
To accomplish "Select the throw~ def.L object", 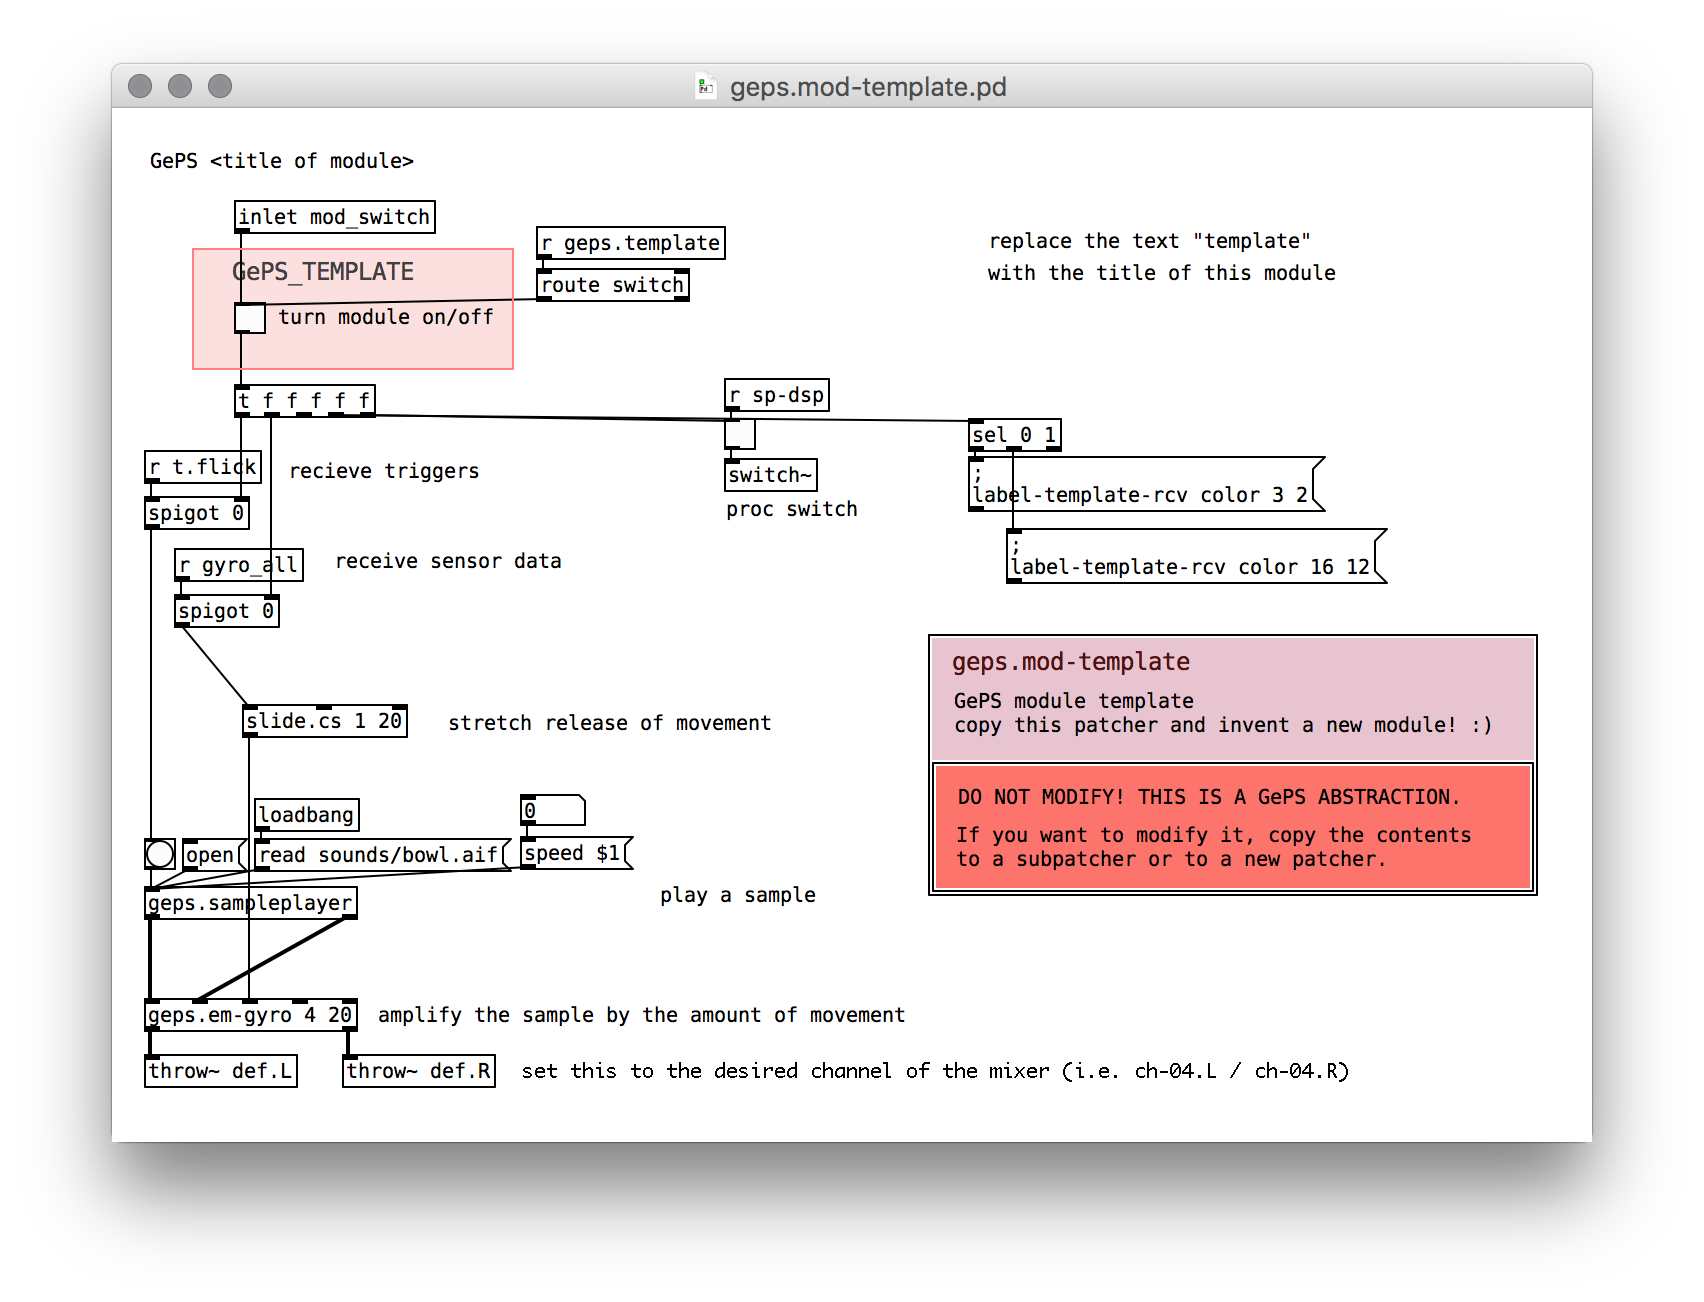I will point(221,1071).
